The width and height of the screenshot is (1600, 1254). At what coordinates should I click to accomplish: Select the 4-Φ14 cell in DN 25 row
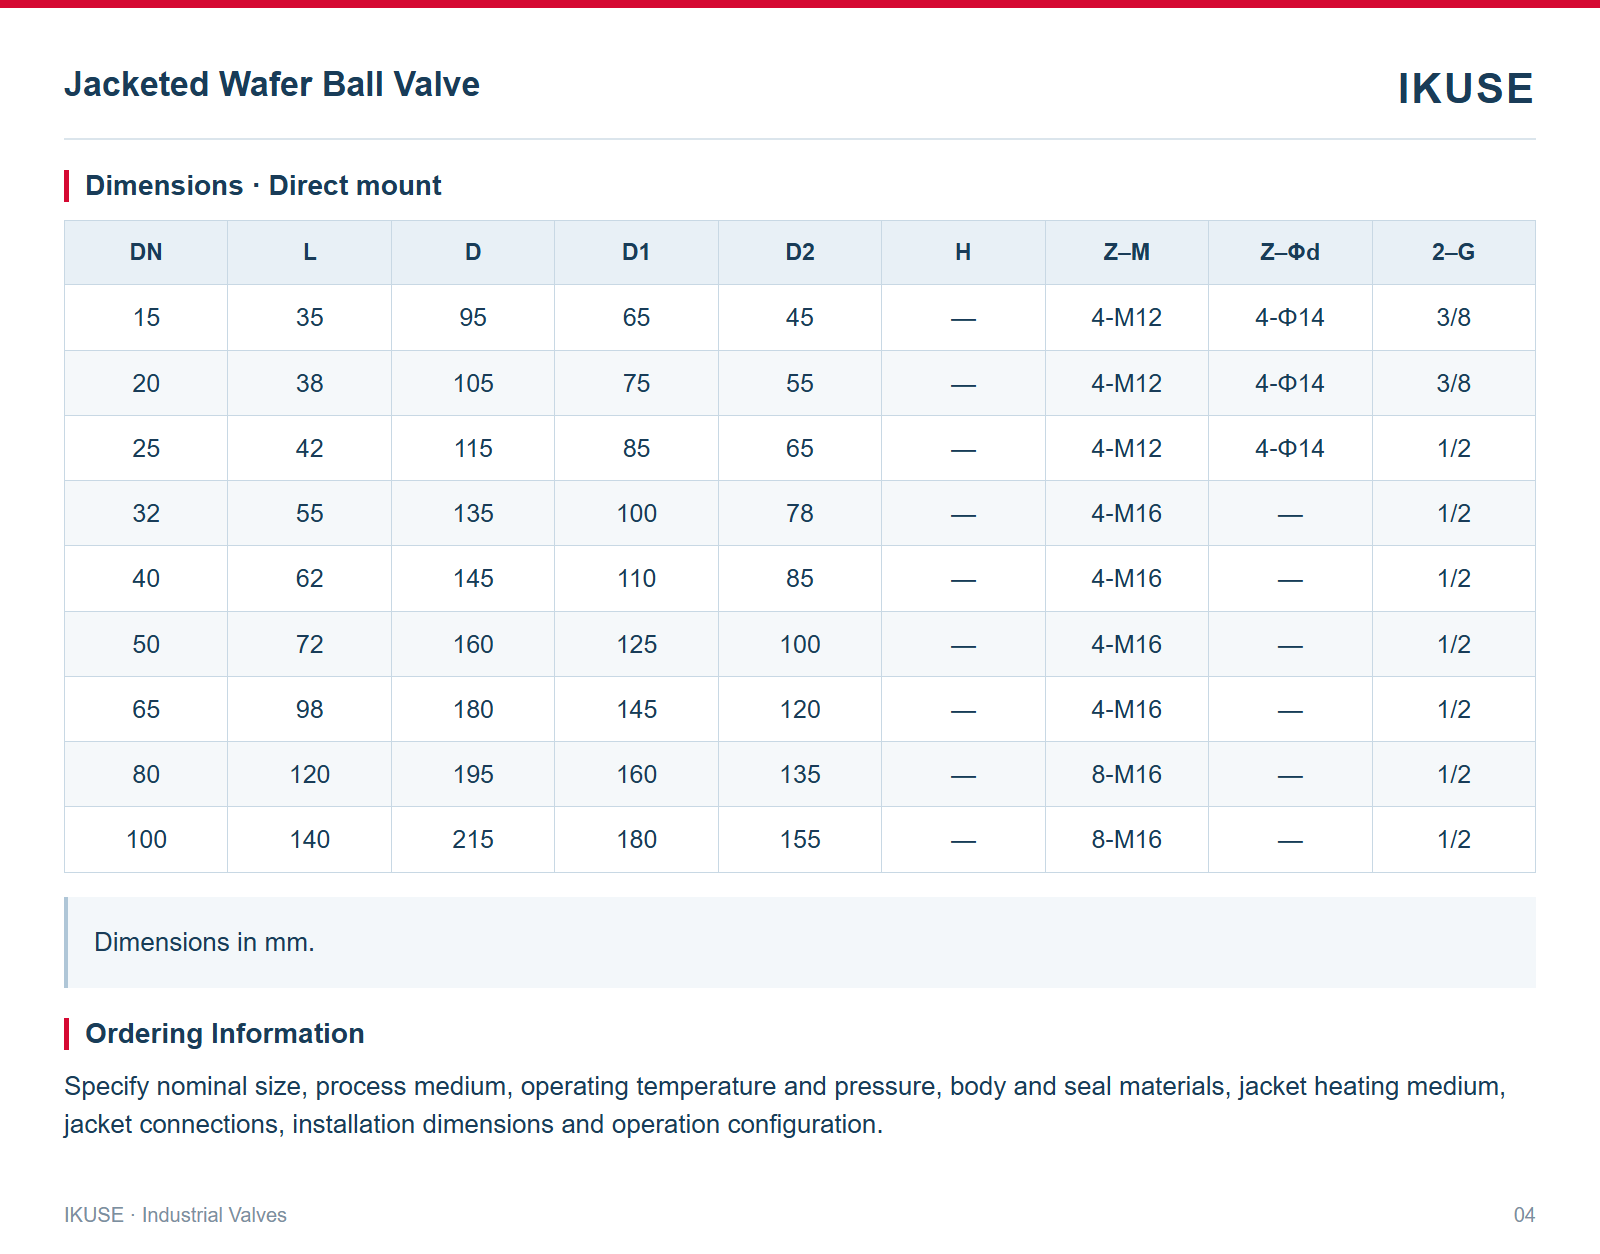(1290, 448)
